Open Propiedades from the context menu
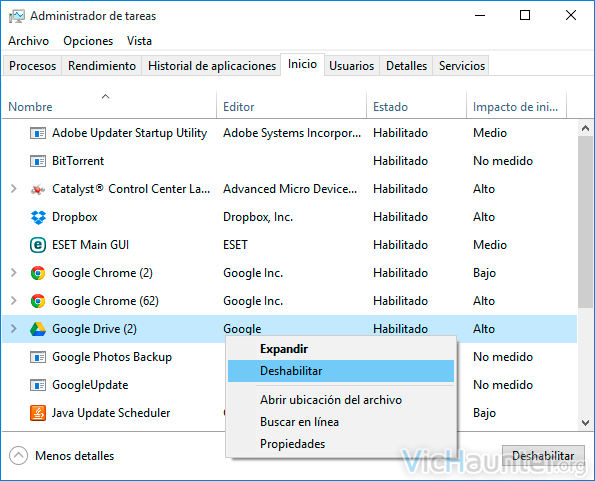The image size is (595, 481). coord(341,444)
